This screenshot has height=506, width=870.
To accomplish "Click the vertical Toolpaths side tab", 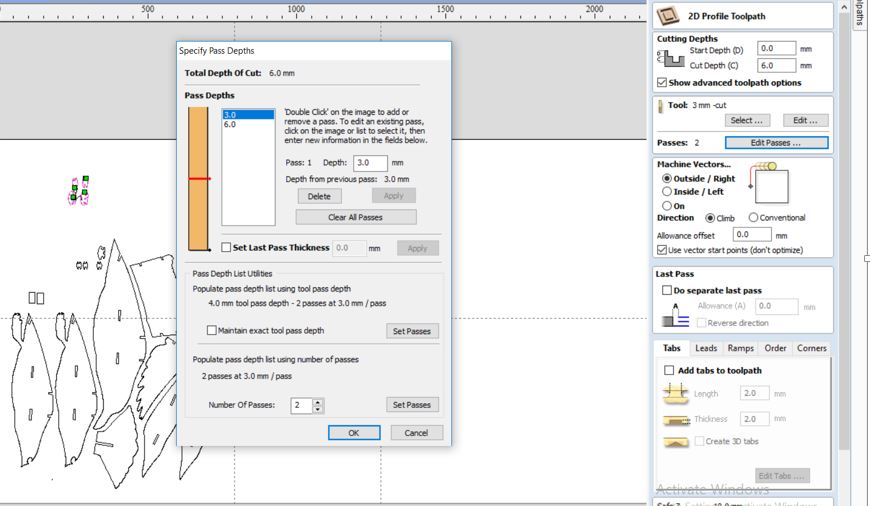I will [859, 13].
